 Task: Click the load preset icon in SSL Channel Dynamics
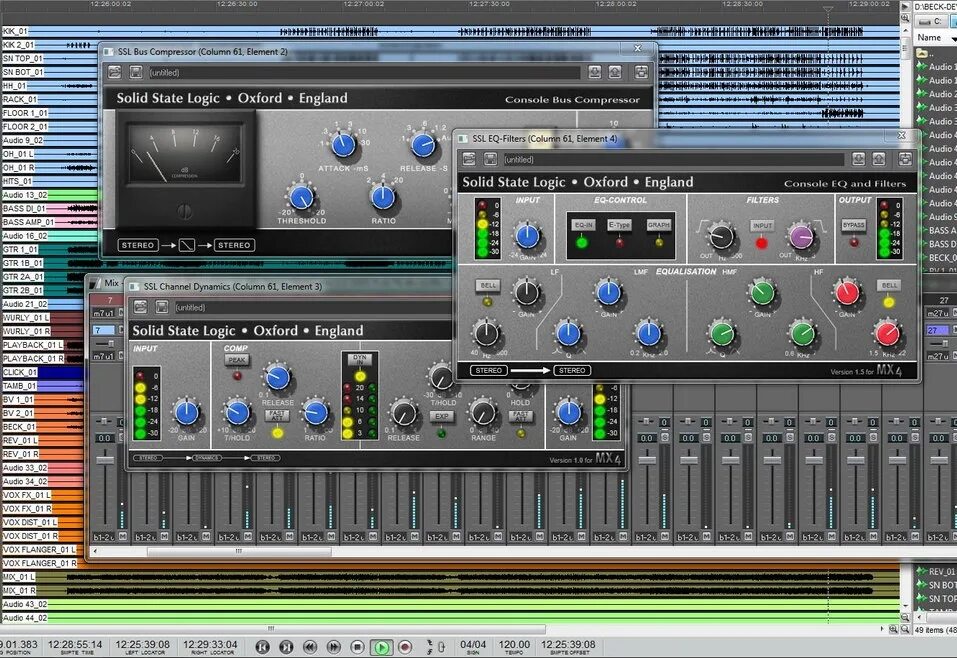pos(140,307)
